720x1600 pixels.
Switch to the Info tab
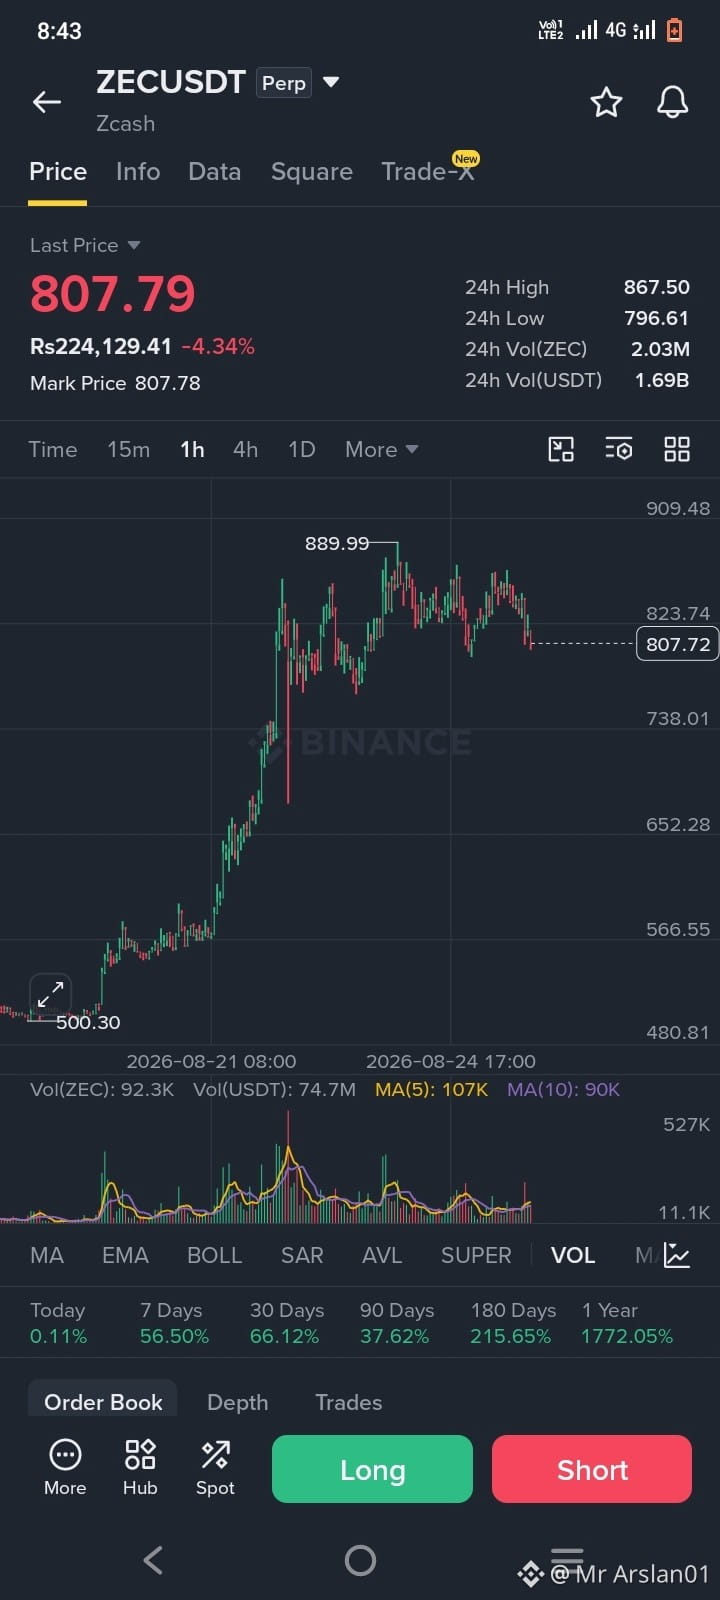click(x=138, y=172)
